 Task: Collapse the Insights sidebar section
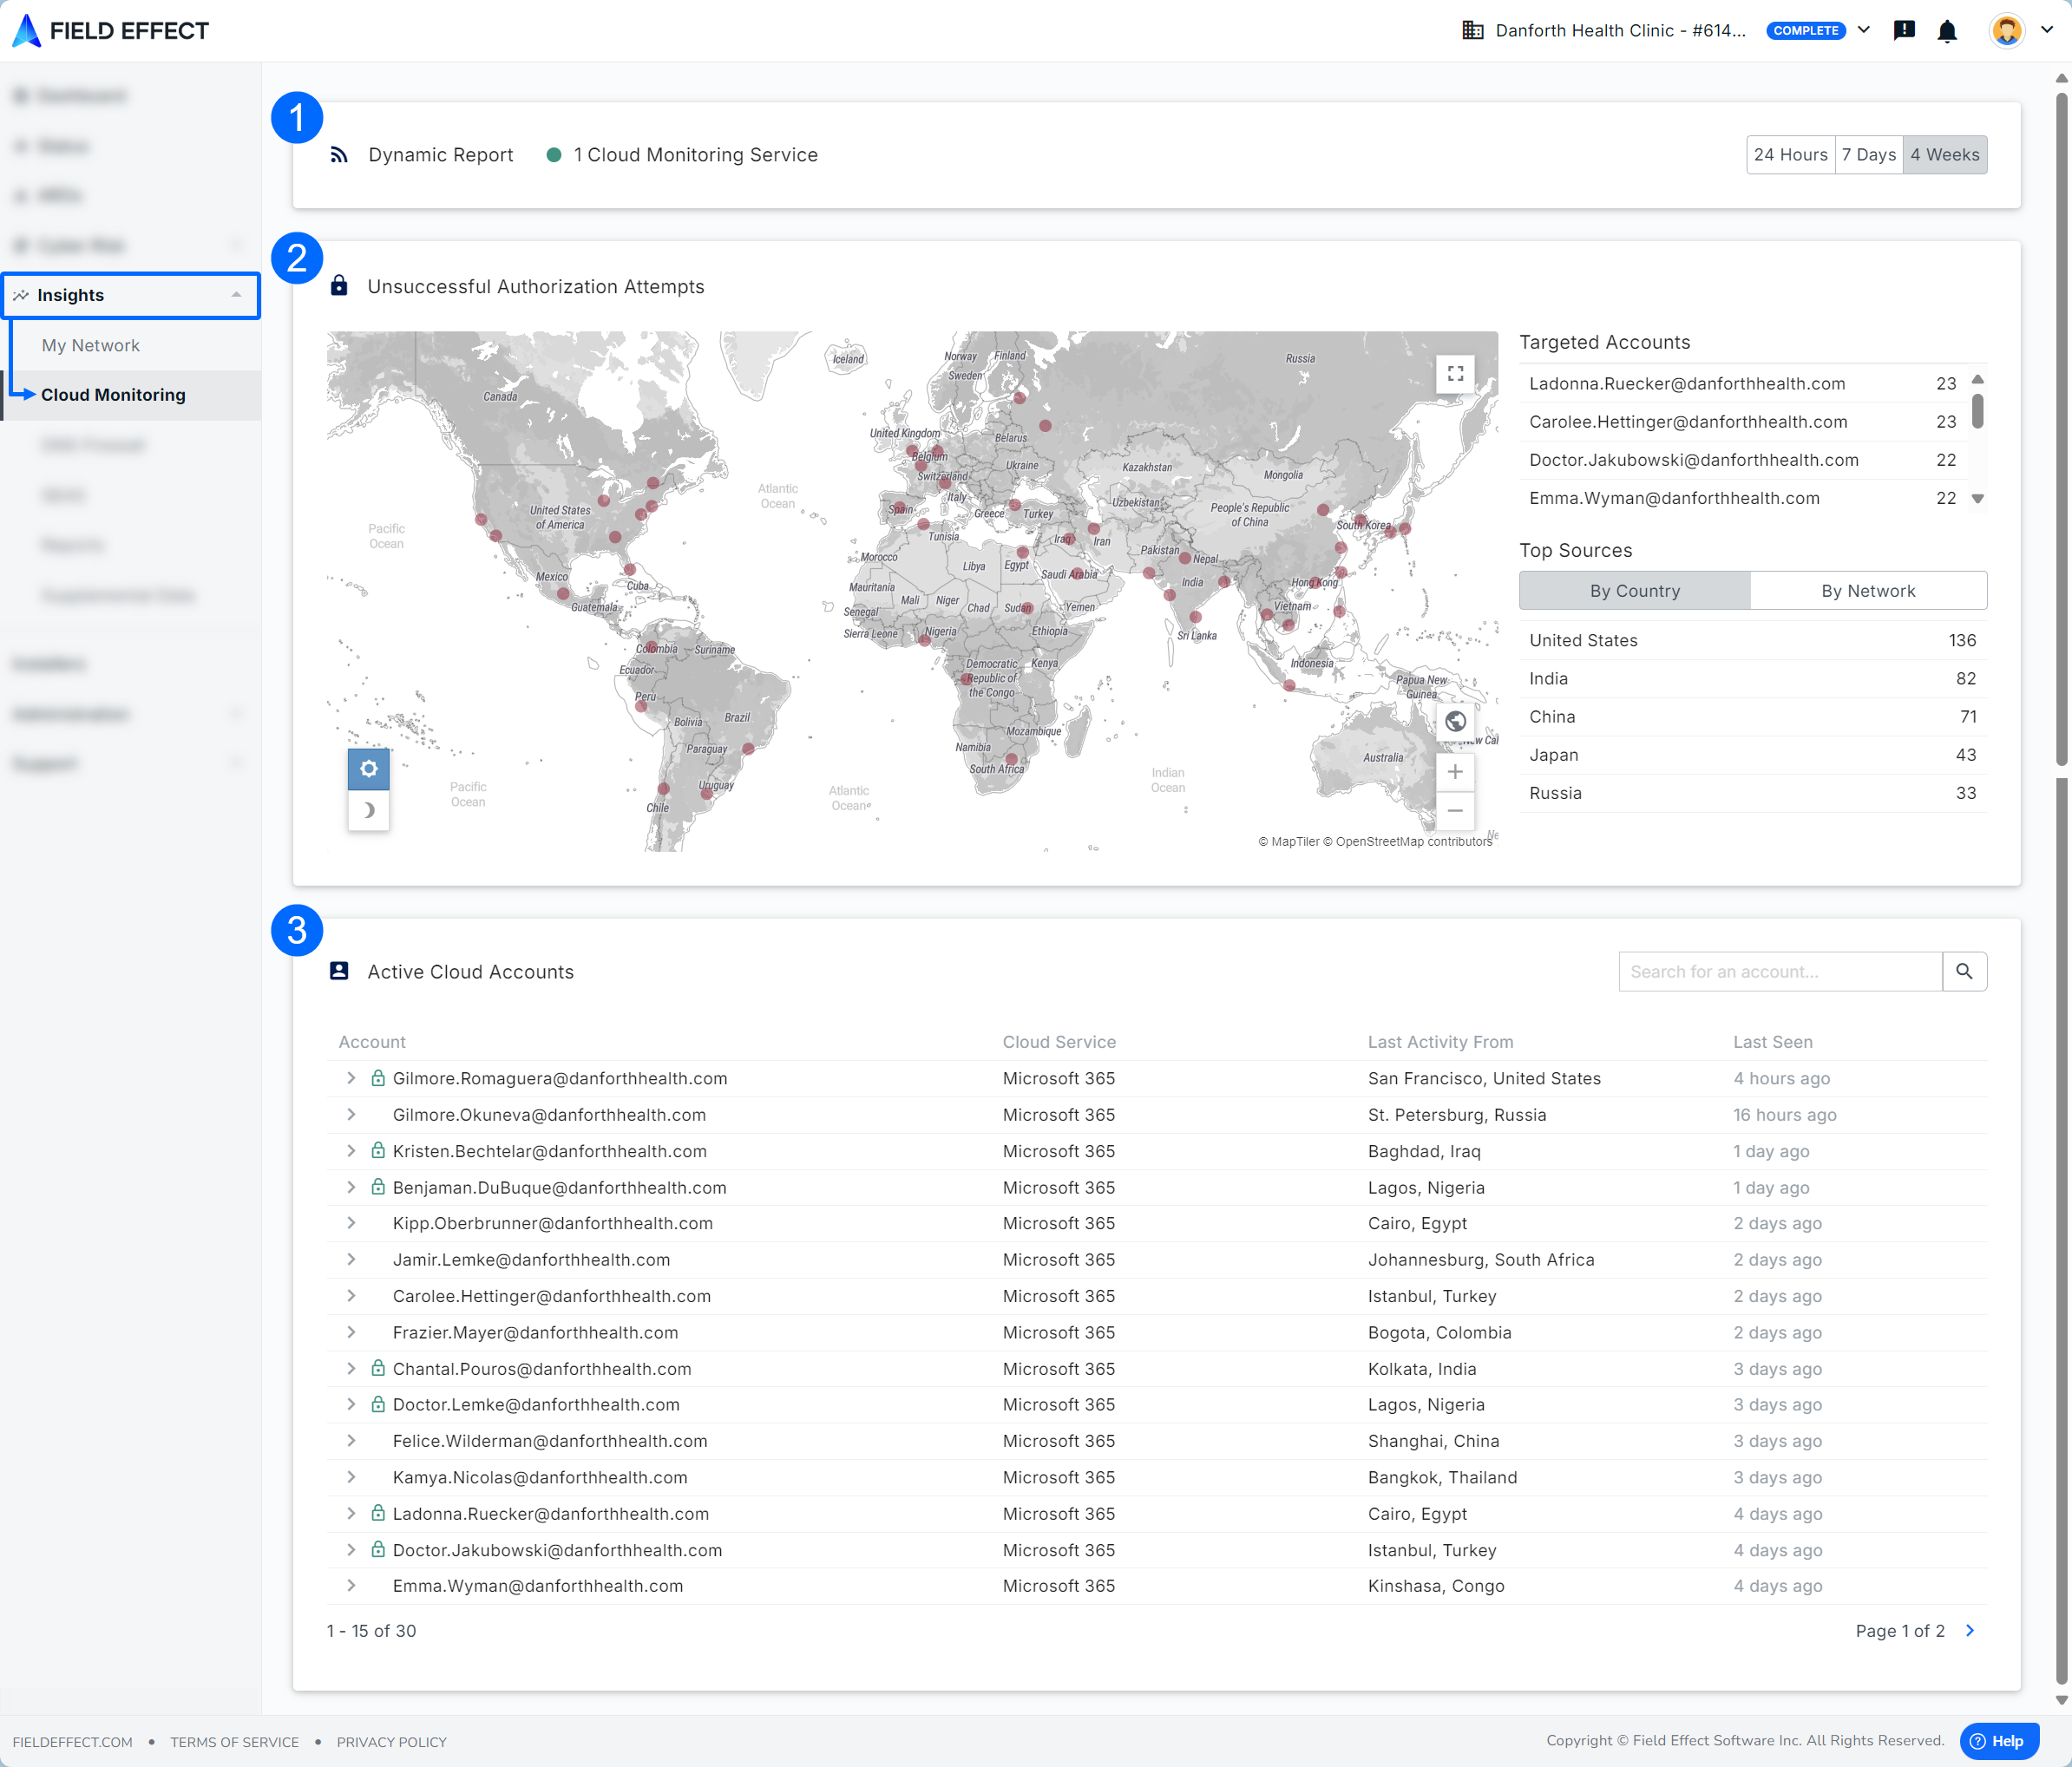236,295
